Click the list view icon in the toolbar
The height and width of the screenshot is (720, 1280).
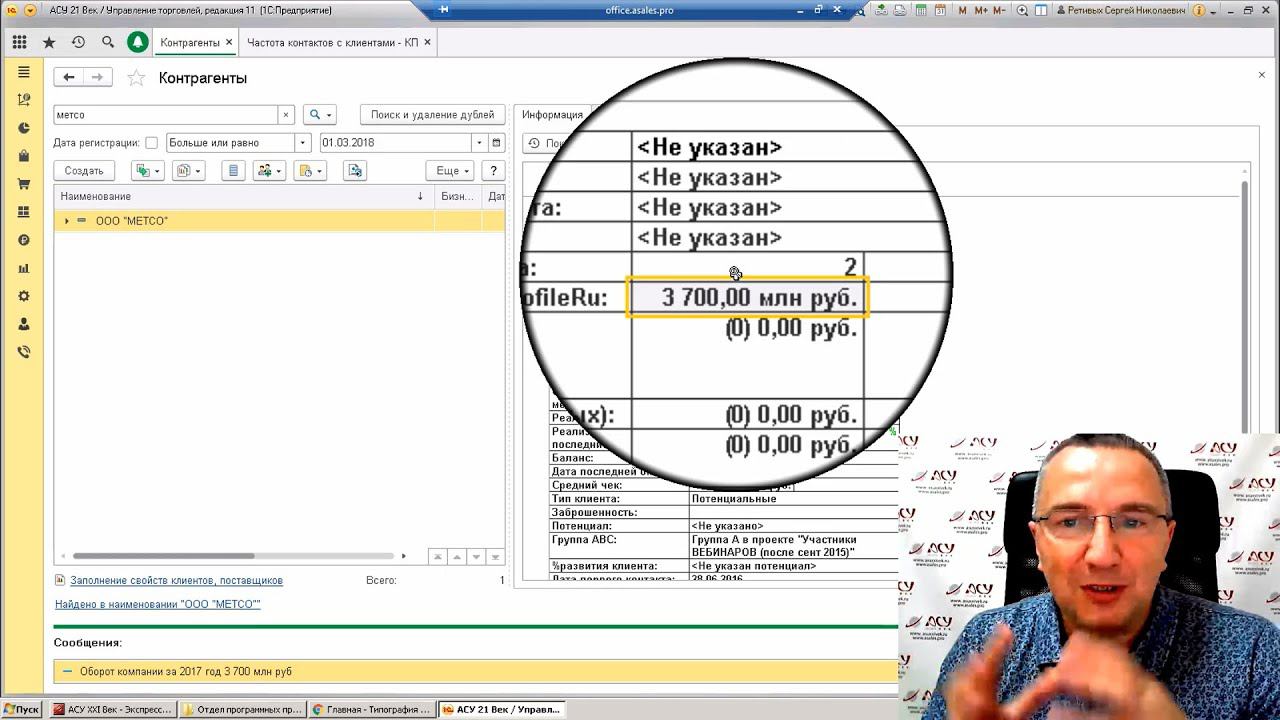coord(234,171)
